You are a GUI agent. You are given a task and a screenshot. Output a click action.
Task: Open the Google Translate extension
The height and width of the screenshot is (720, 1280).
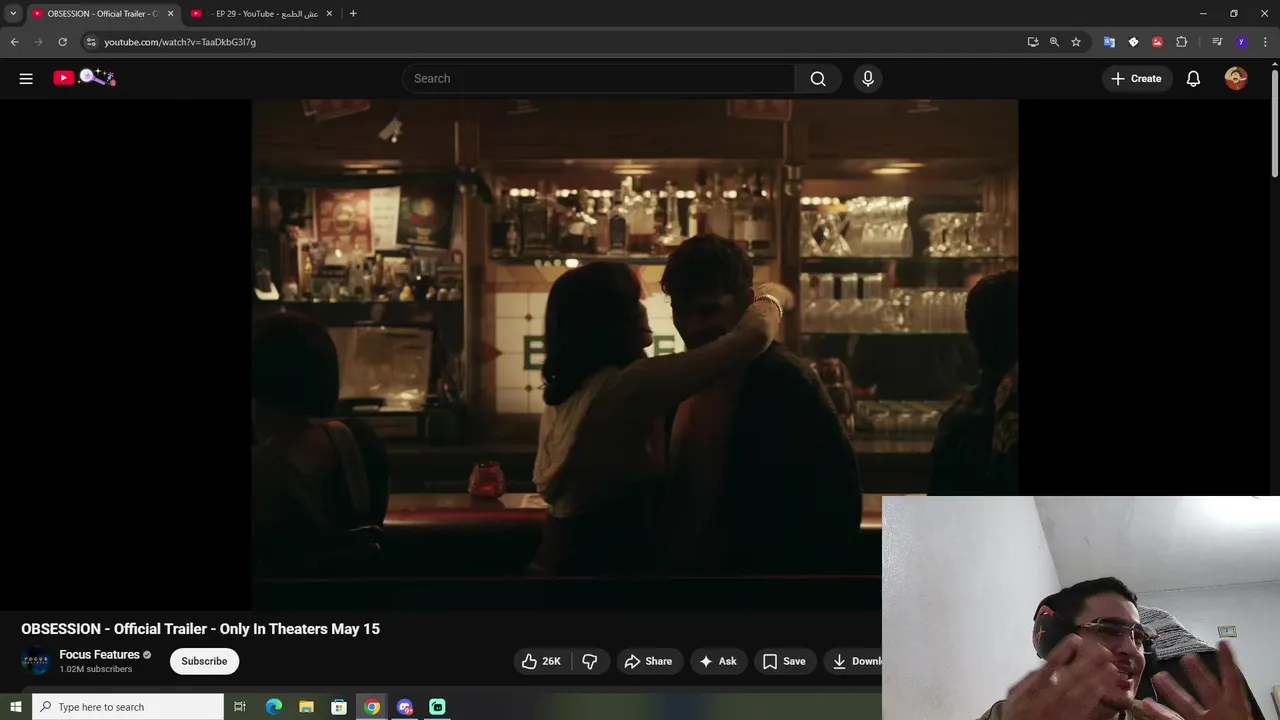(1109, 42)
